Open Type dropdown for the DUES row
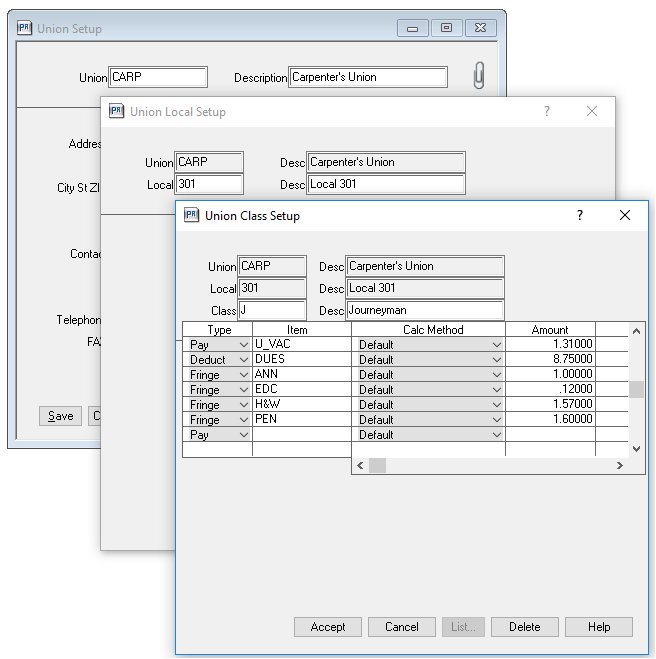 [x=244, y=360]
